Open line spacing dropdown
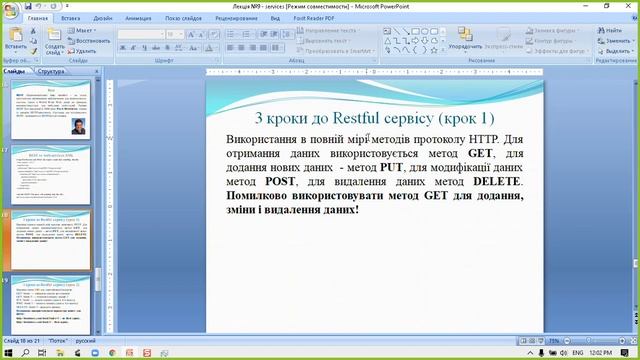Viewport: 640px width, 360px height. pos(287,35)
